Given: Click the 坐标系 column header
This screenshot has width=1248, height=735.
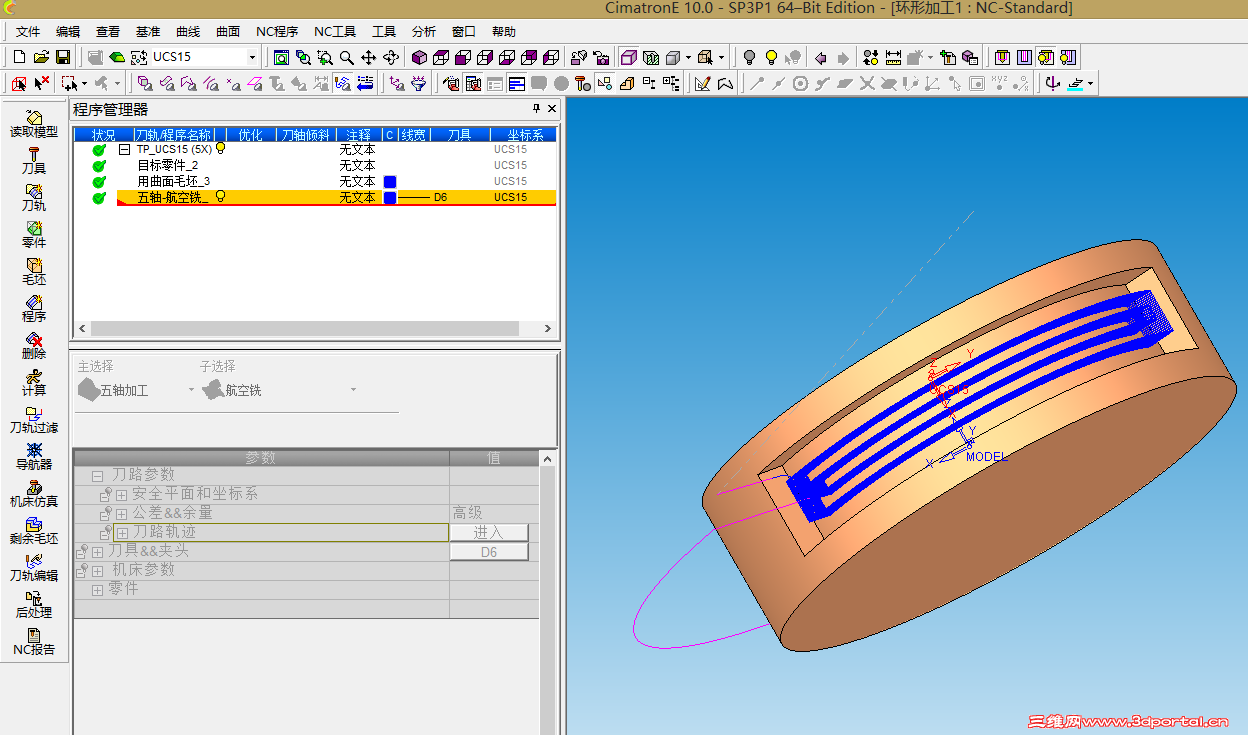Looking at the screenshot, I should tap(524, 134).
